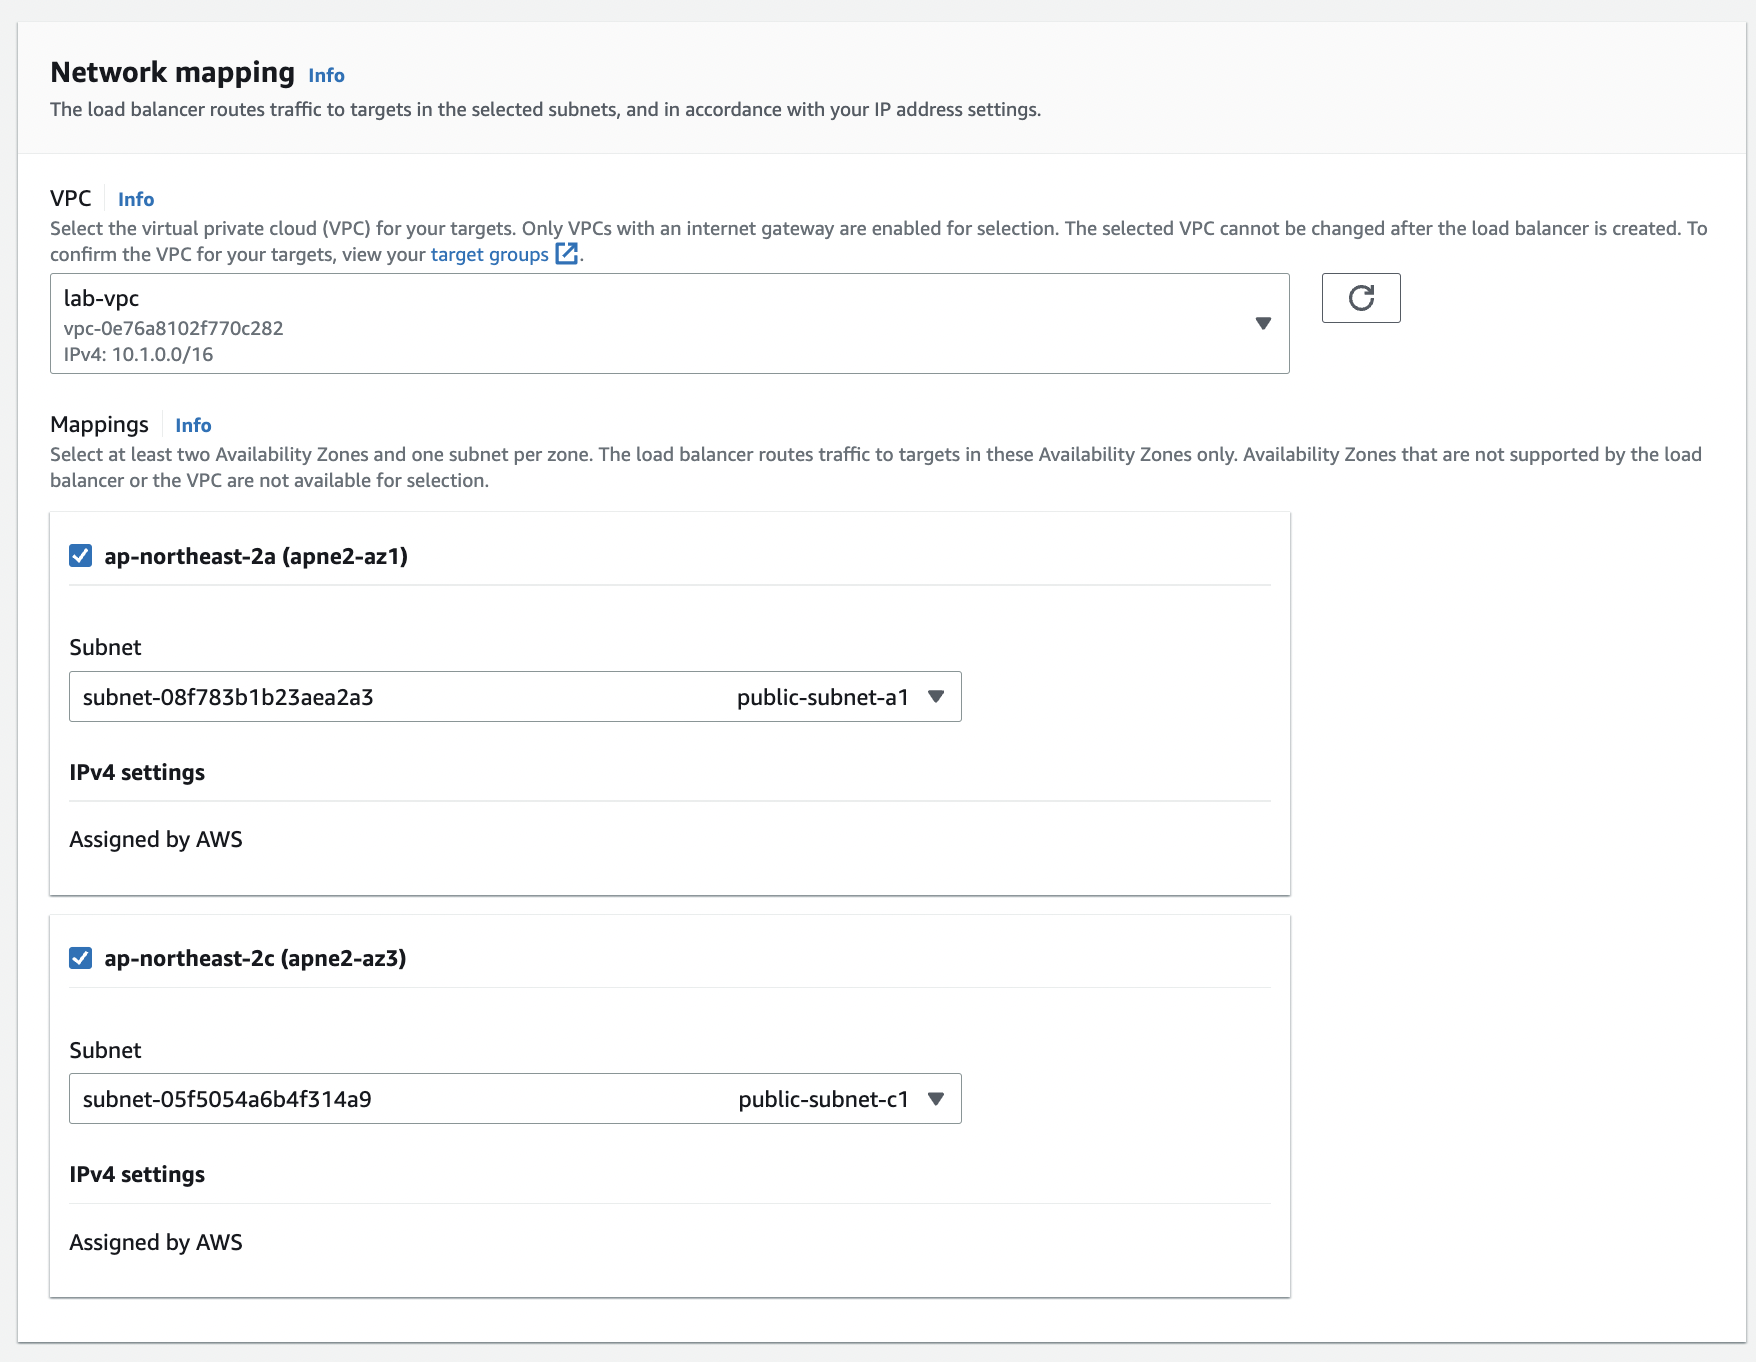Click the Network mapping section heading
This screenshot has height=1362, width=1756.
pos(172,72)
